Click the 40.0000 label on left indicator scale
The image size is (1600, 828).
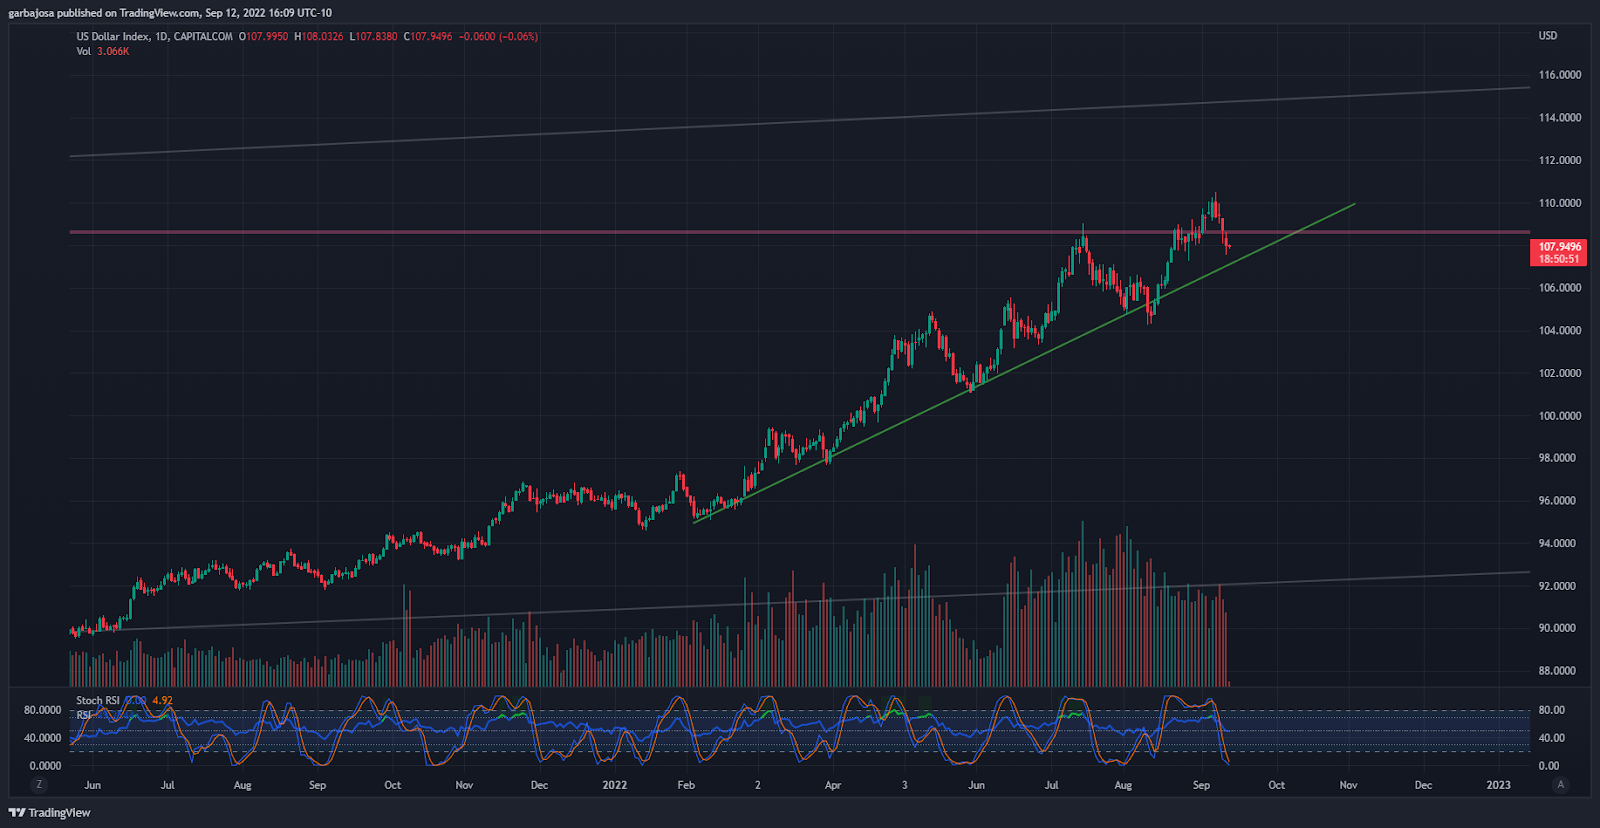point(43,738)
